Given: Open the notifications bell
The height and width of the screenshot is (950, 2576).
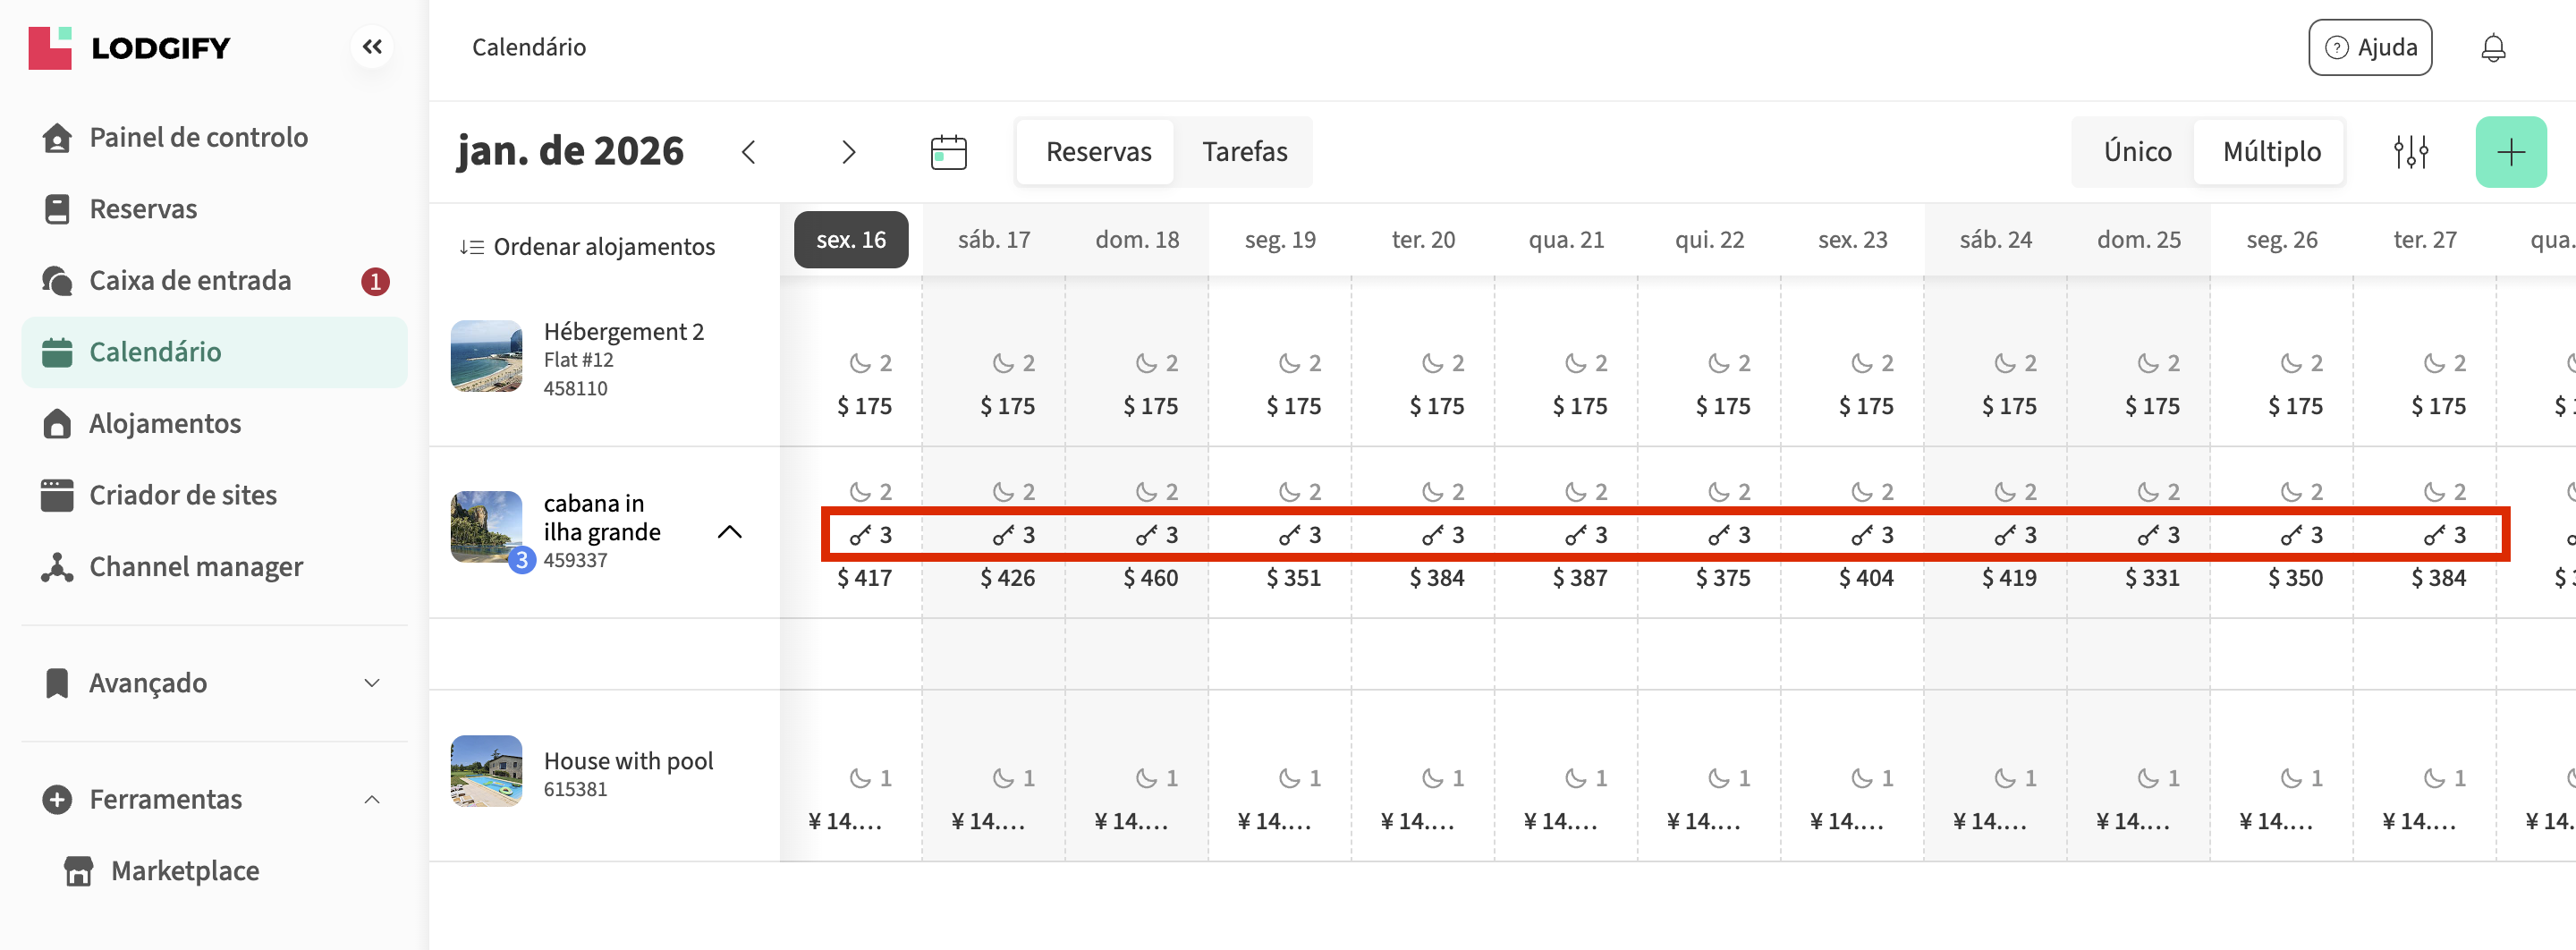Looking at the screenshot, I should [x=2493, y=48].
